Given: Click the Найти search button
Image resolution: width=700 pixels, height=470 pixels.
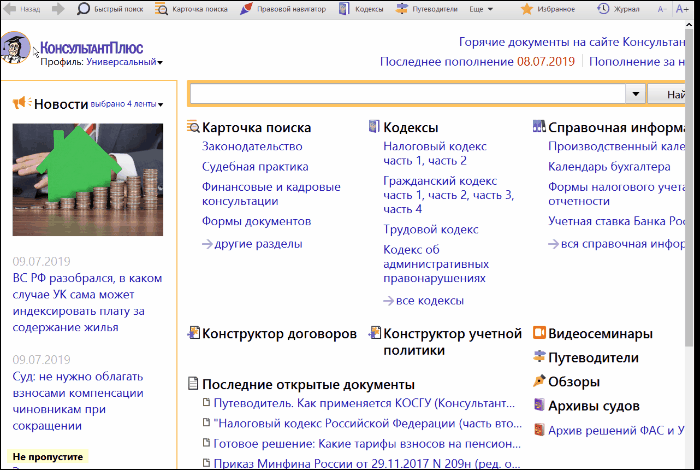Looking at the screenshot, I should pyautogui.click(x=667, y=94).
